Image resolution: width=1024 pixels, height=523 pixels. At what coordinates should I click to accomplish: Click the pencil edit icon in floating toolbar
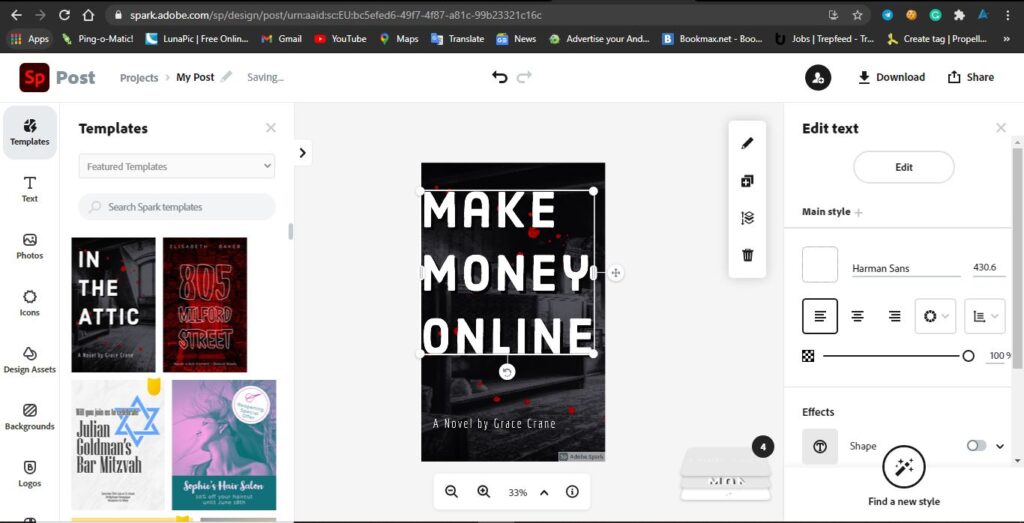point(747,143)
